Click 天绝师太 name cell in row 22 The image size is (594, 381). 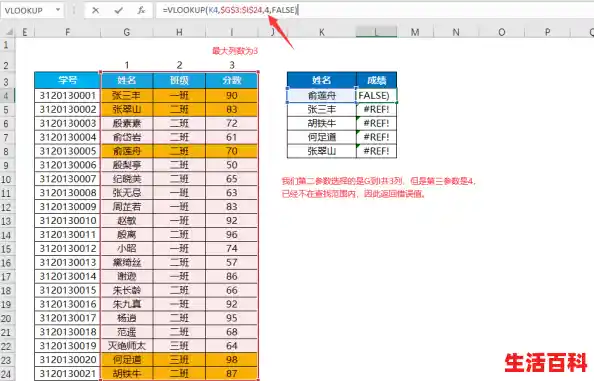tap(127, 346)
